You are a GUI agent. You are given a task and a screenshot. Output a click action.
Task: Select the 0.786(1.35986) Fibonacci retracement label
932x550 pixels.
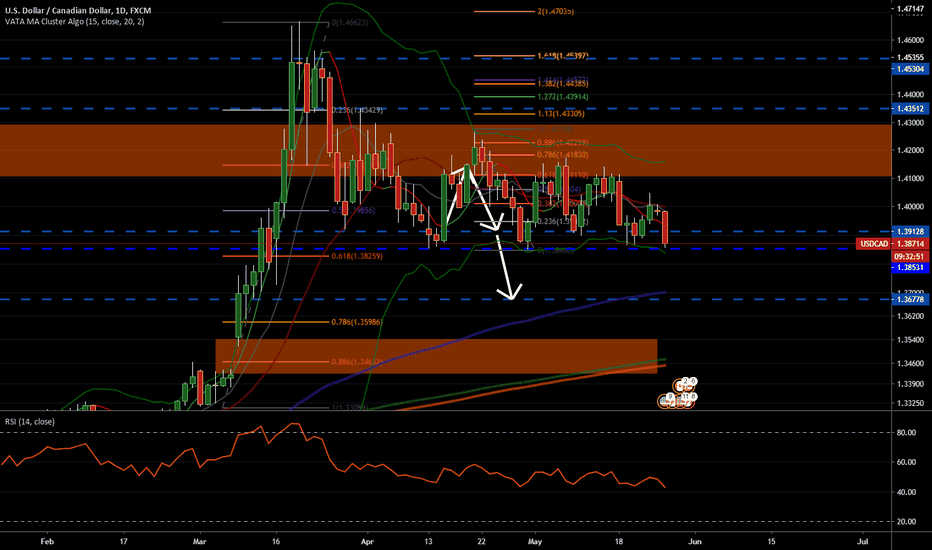(x=357, y=322)
